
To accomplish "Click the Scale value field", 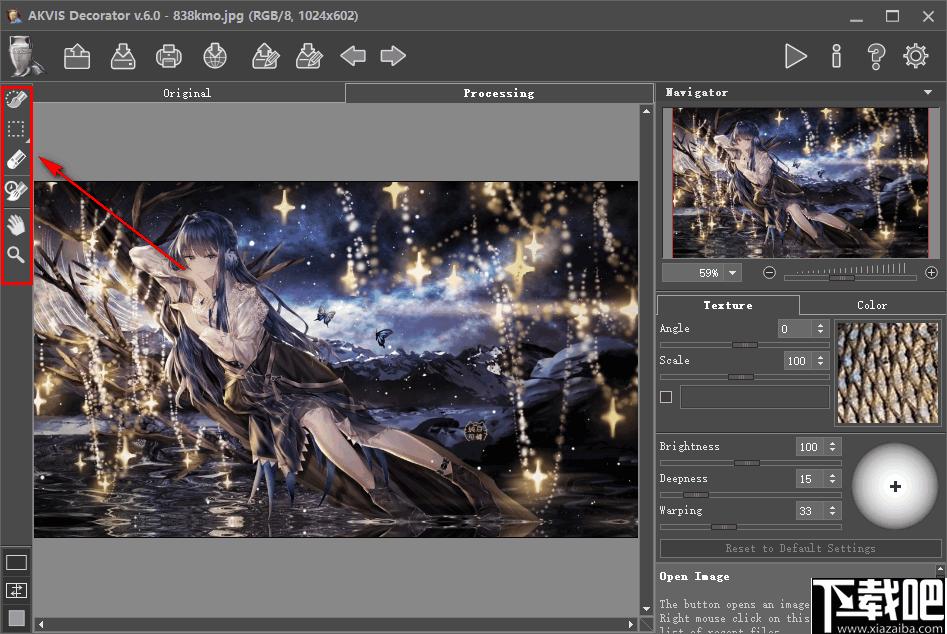I will [798, 360].
